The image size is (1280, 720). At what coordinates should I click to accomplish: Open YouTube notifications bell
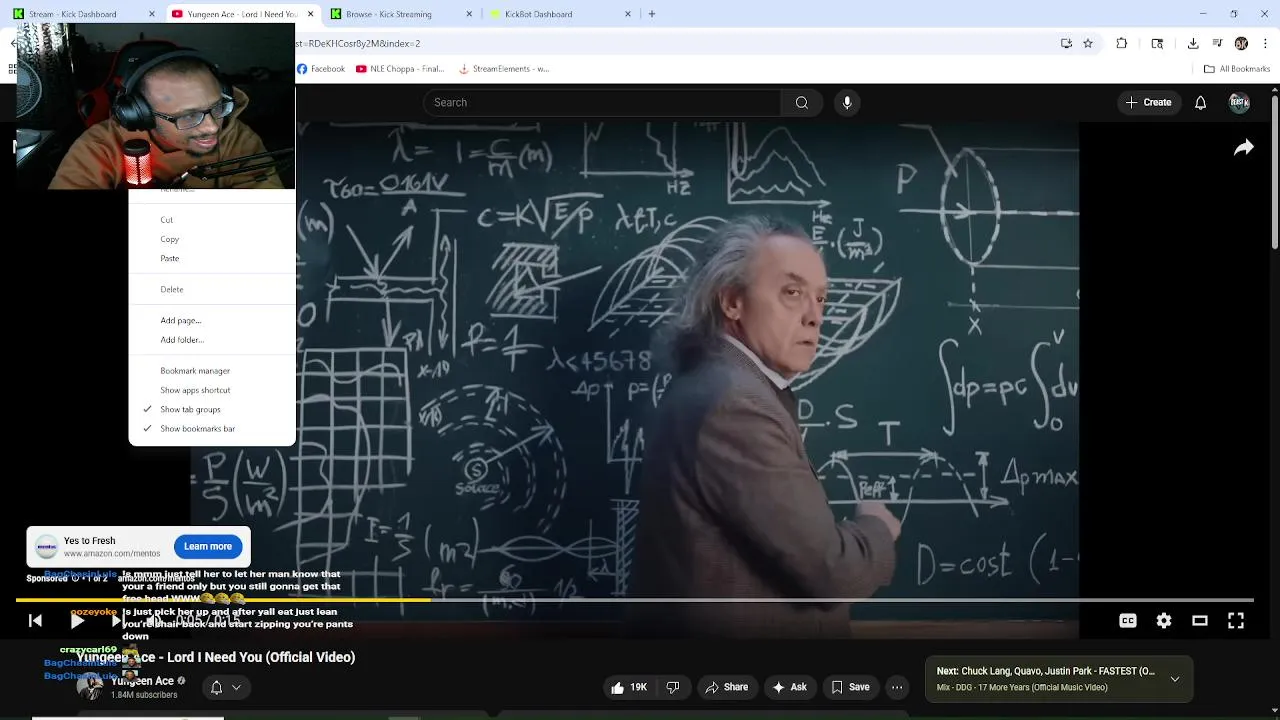pos(1201,102)
